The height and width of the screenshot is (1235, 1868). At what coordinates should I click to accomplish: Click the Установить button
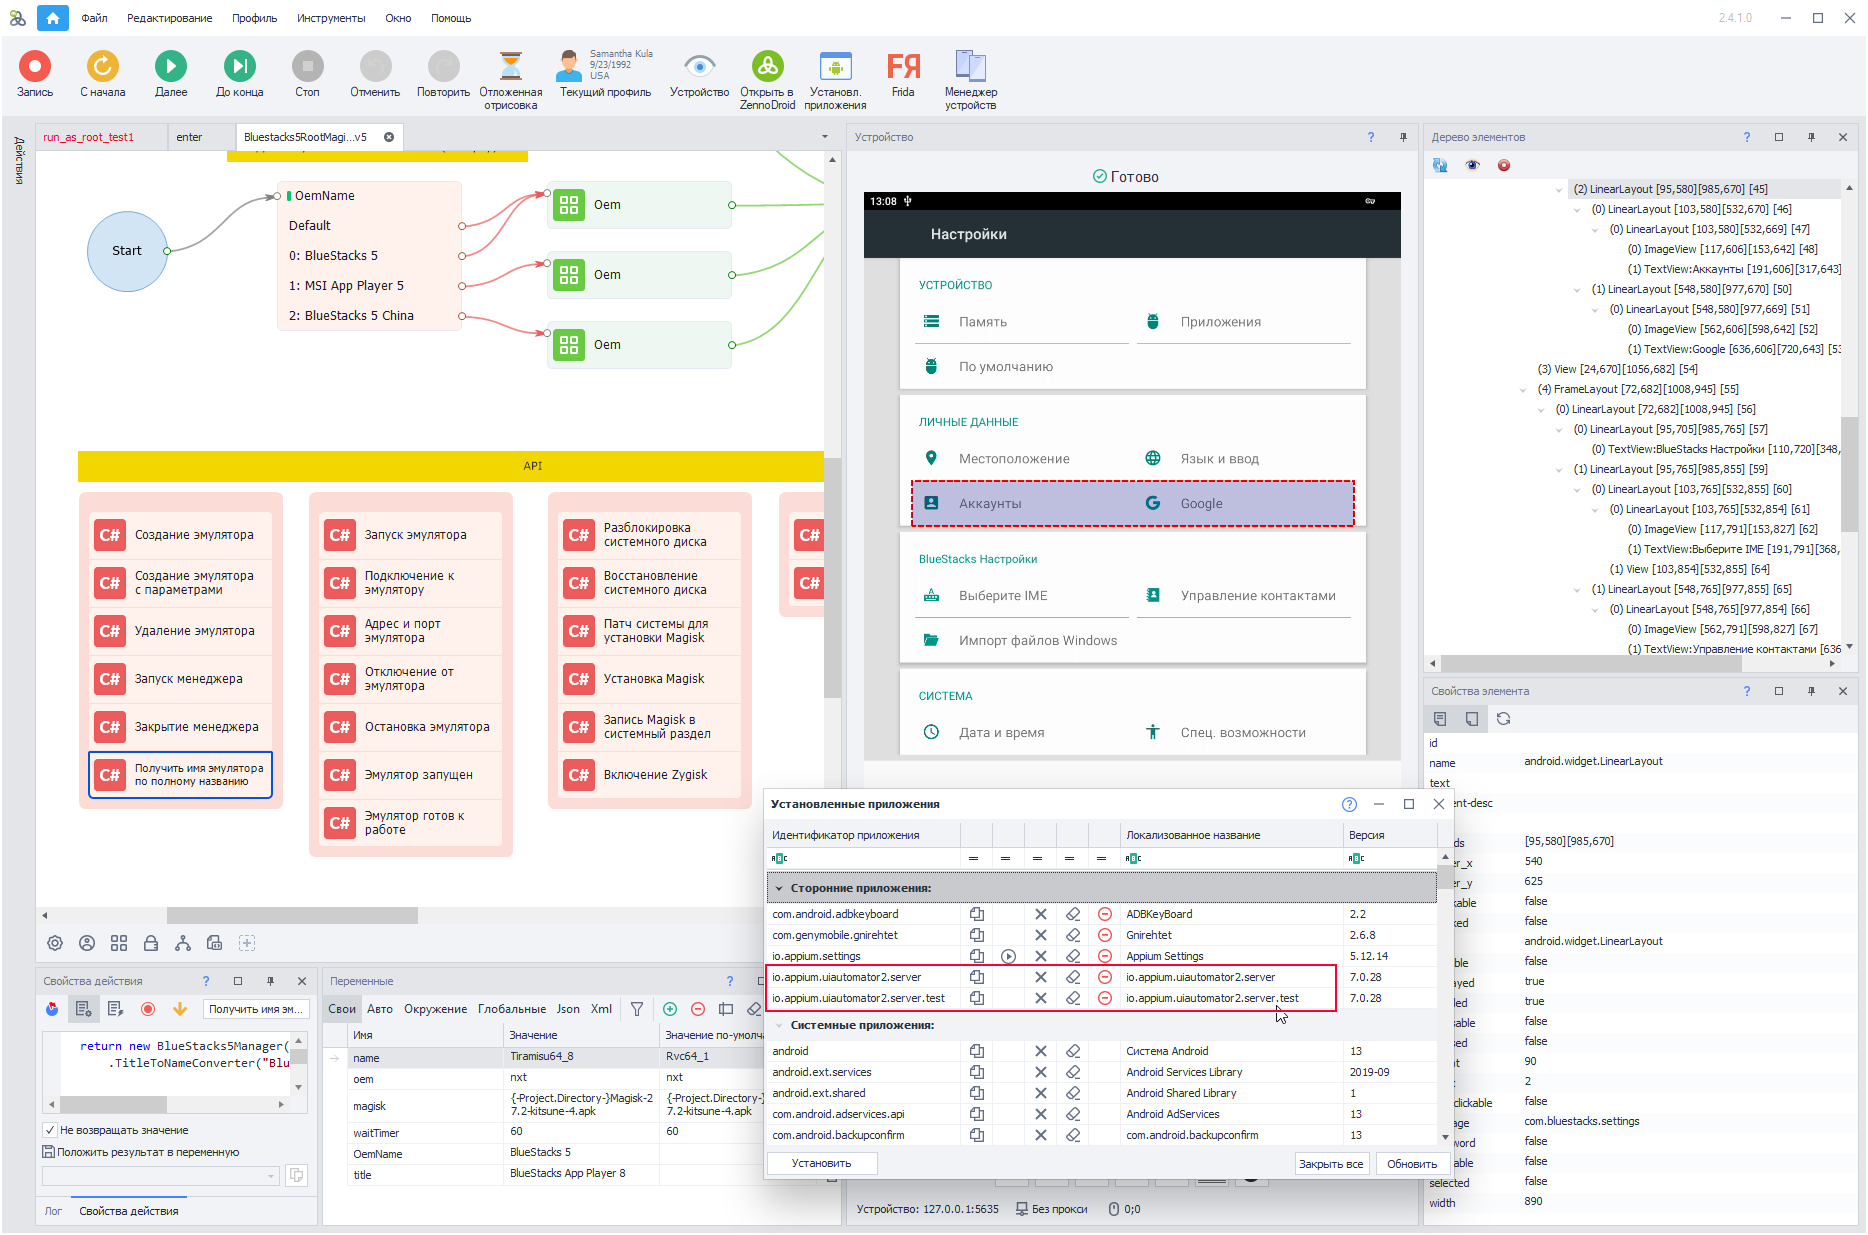(x=821, y=1163)
